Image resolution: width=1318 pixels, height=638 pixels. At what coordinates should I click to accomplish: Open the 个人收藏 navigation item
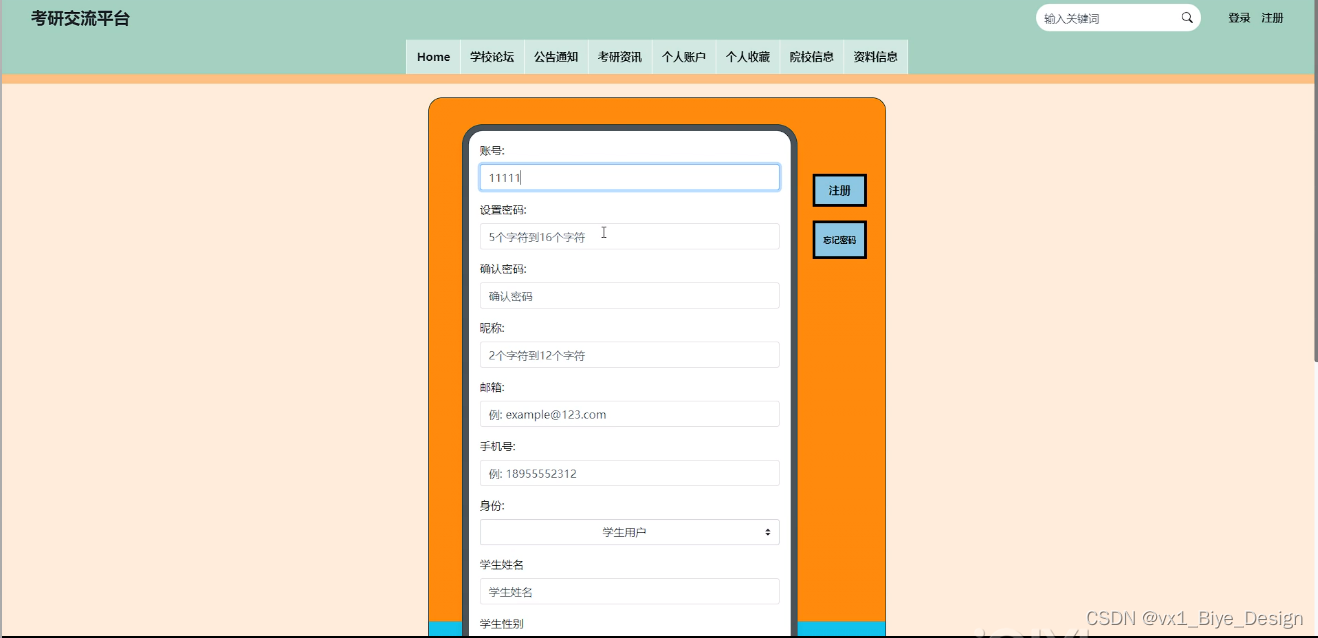(x=748, y=57)
